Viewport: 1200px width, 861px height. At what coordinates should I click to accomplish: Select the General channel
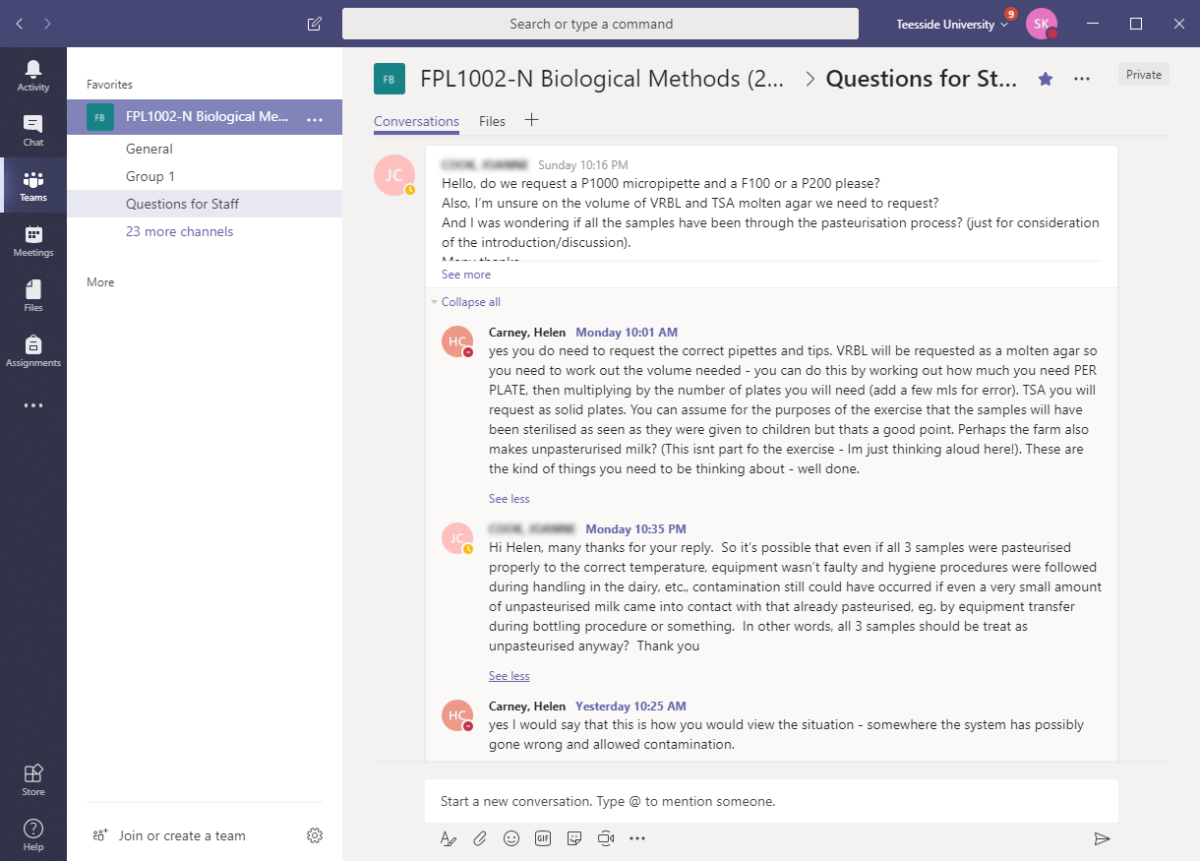point(149,149)
